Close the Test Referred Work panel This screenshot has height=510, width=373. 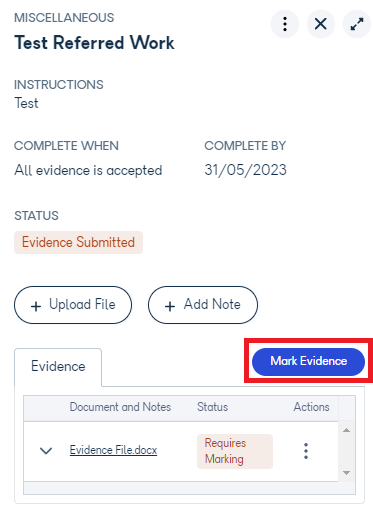[x=321, y=24]
